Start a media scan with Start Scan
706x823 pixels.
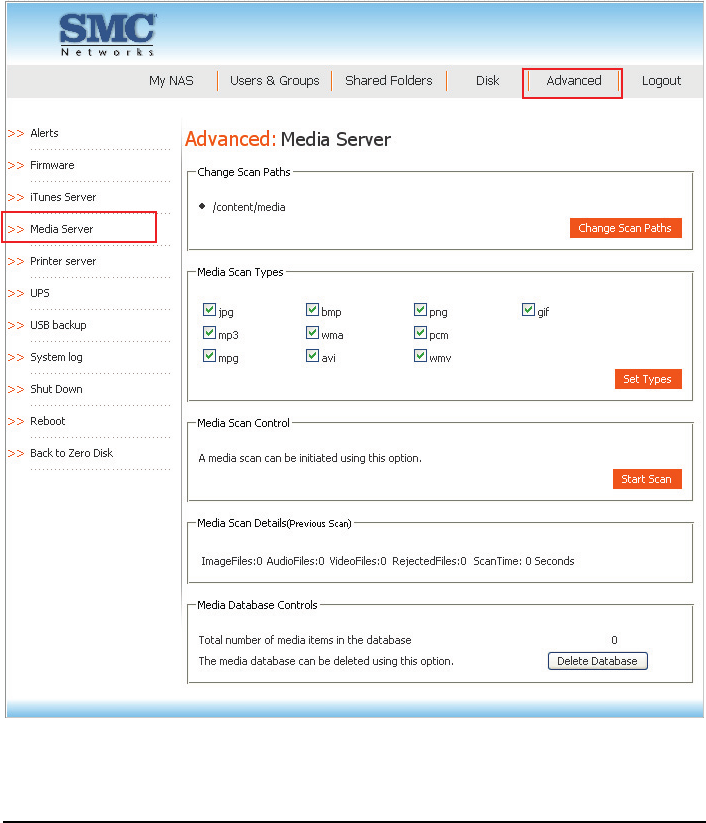click(x=647, y=479)
